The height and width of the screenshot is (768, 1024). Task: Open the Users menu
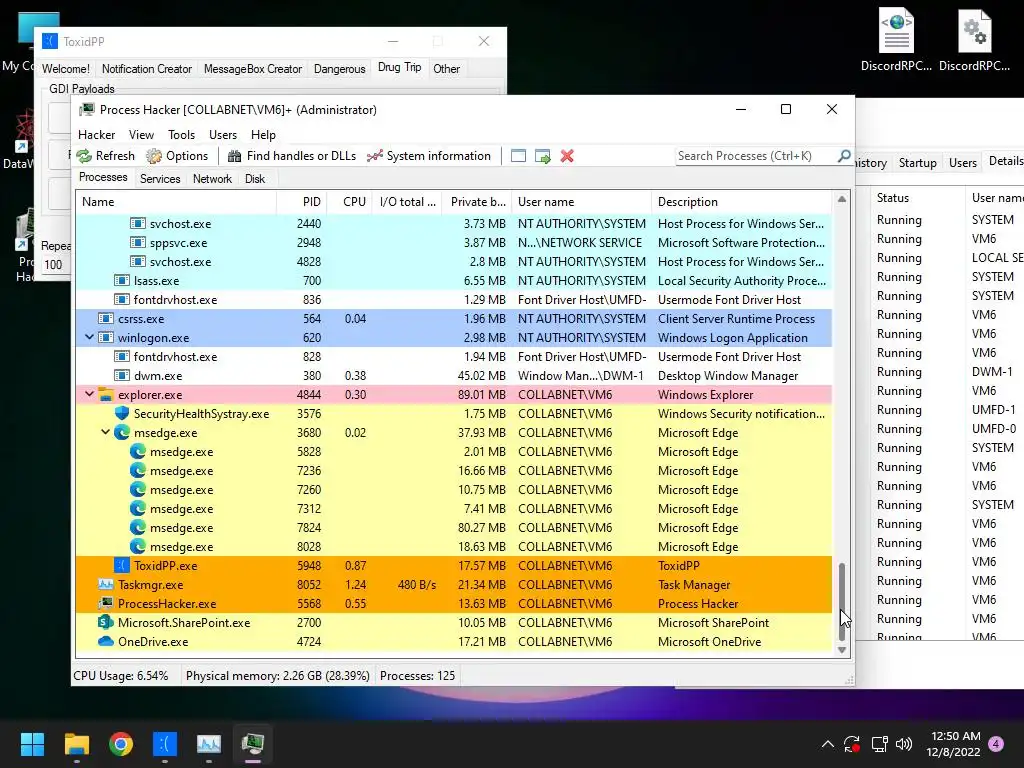pyautogui.click(x=223, y=135)
